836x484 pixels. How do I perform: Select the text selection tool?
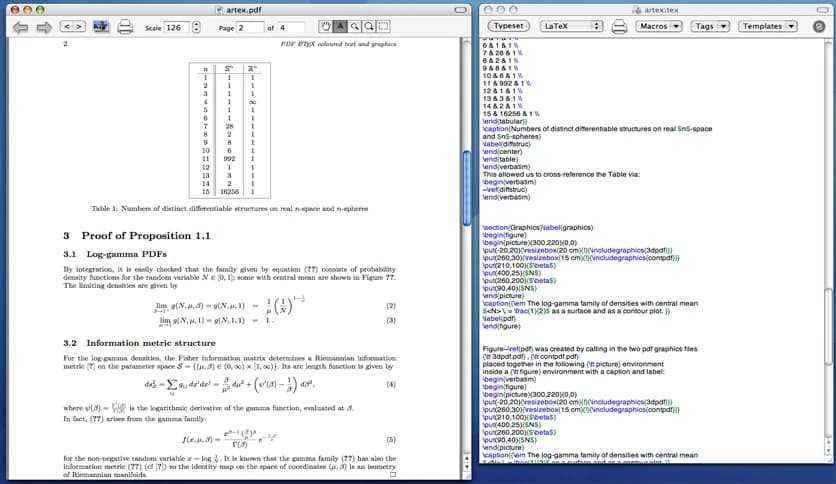[x=340, y=26]
